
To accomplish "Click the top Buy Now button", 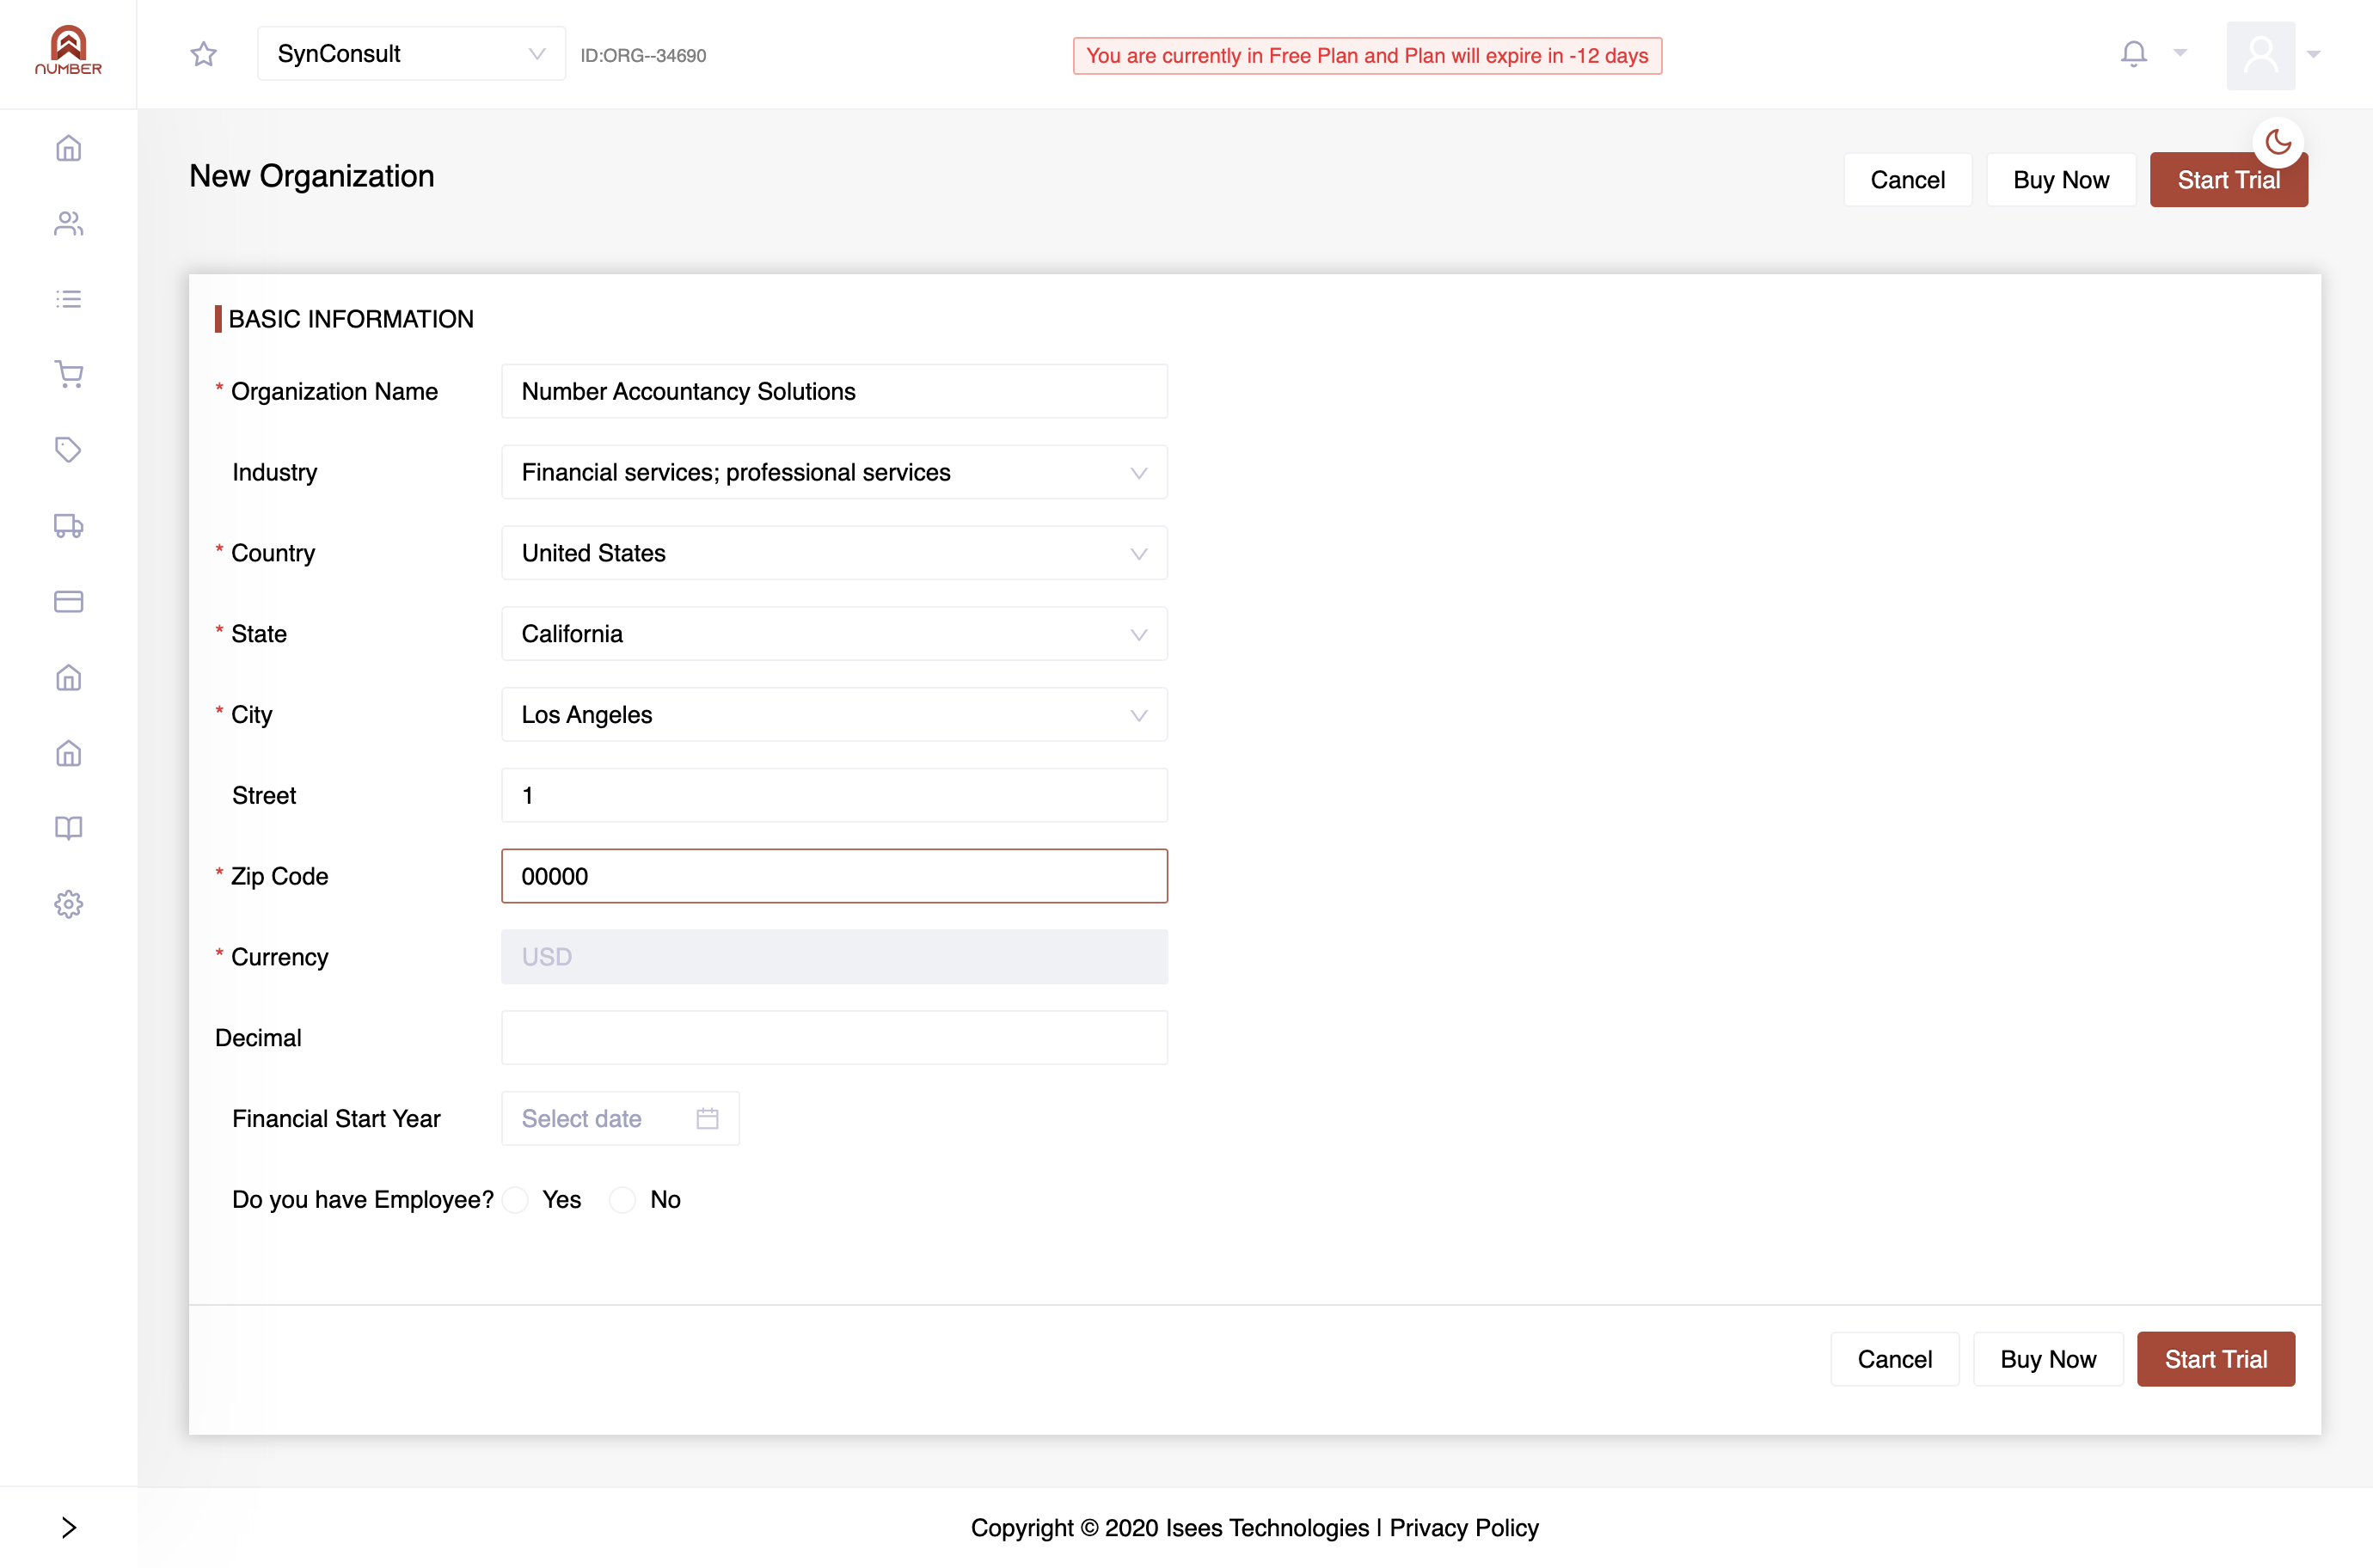I will (x=2060, y=180).
